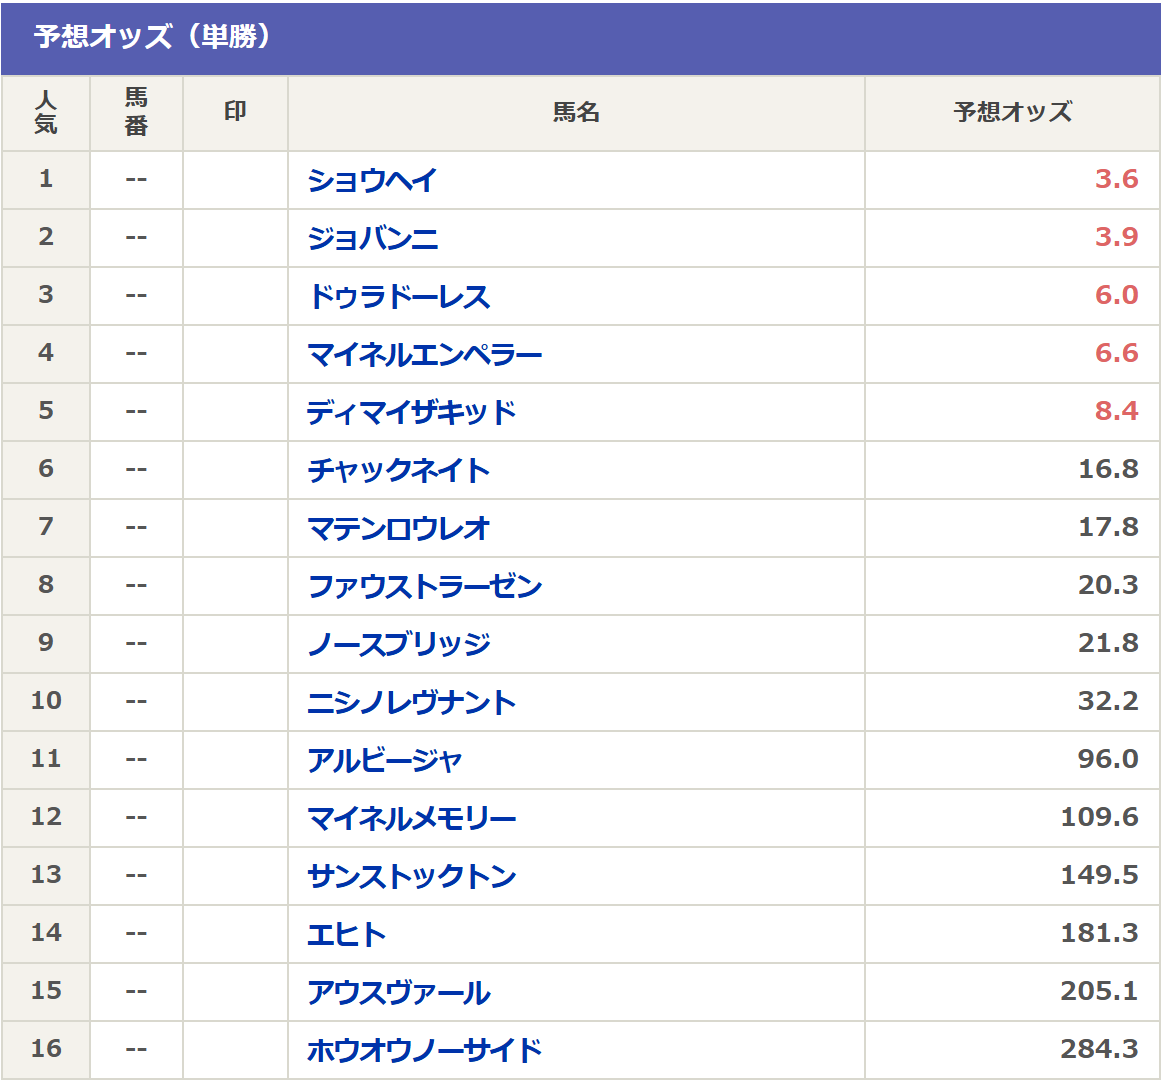The image size is (1165, 1084).
Task: Select the マイネルエンペラー link
Action: (424, 354)
